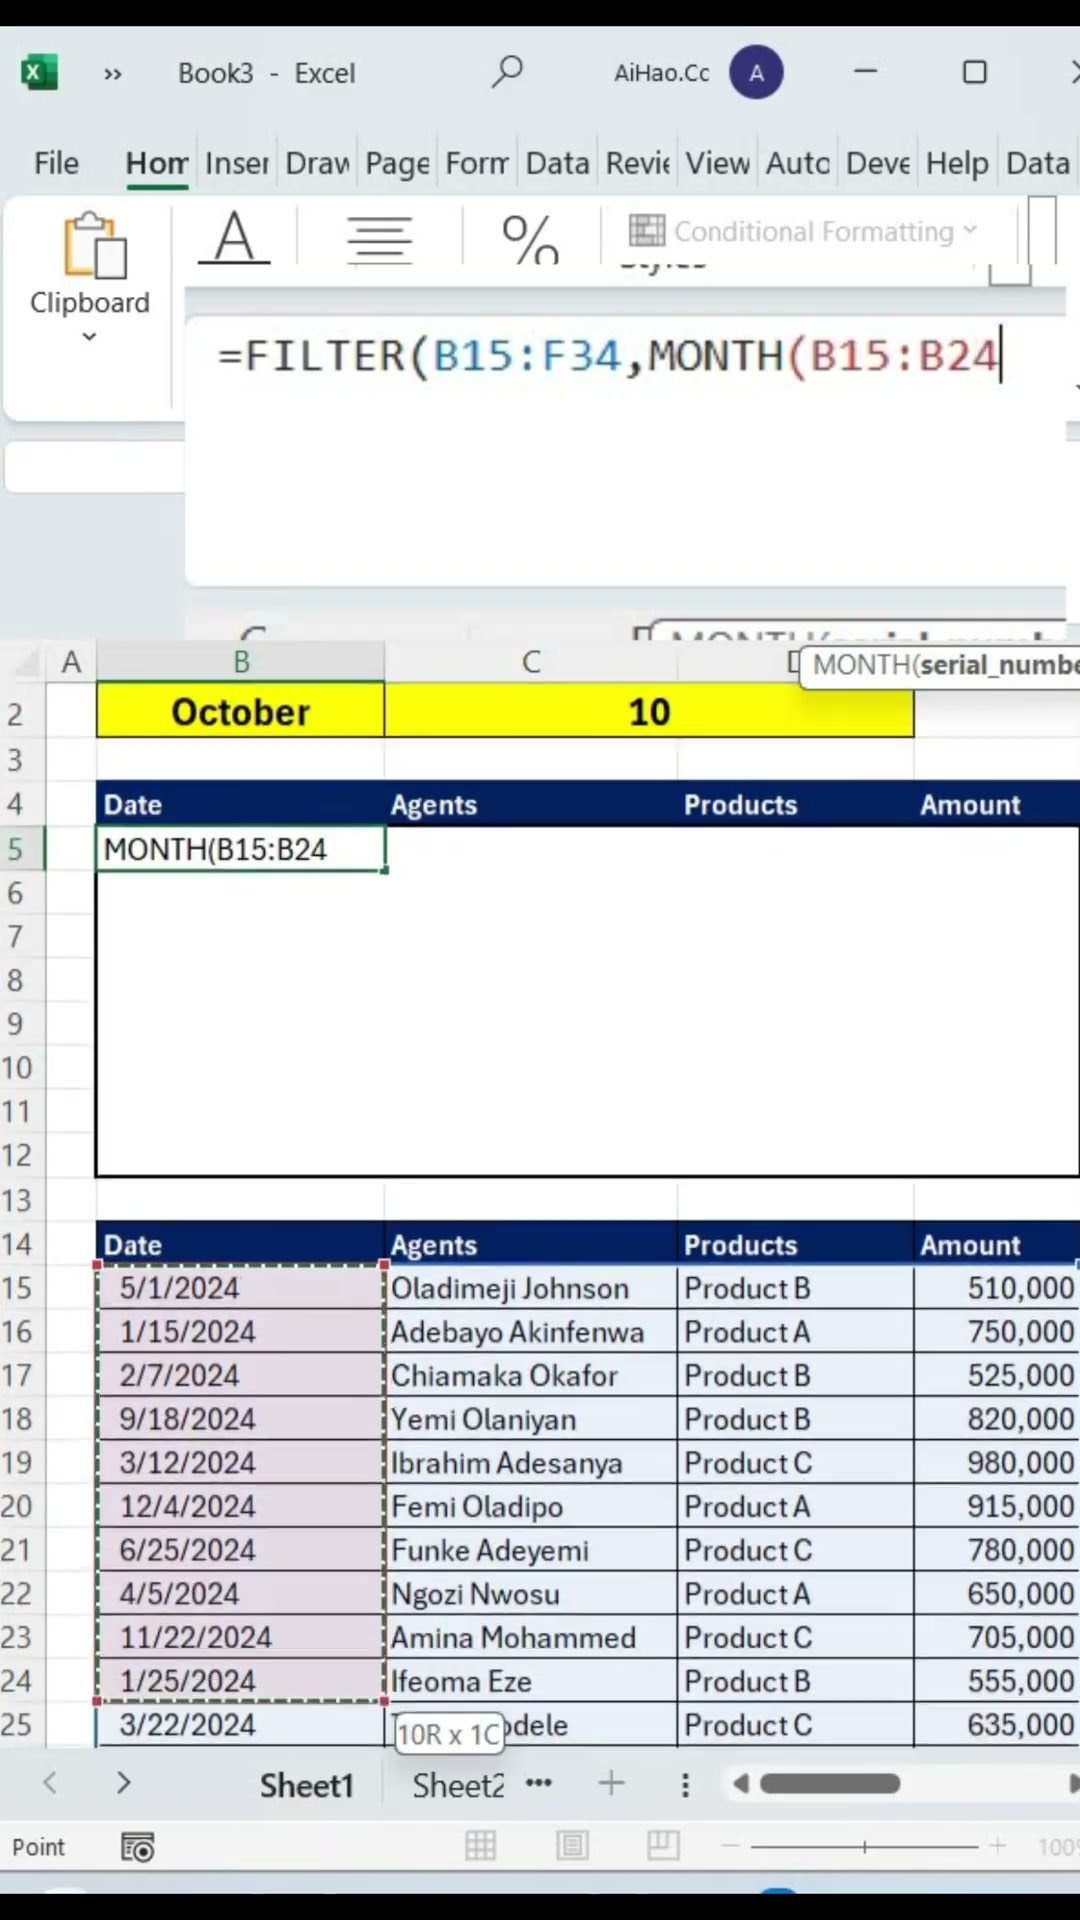The height and width of the screenshot is (1920, 1080).
Task: Open the Automate tab
Action: click(x=798, y=163)
